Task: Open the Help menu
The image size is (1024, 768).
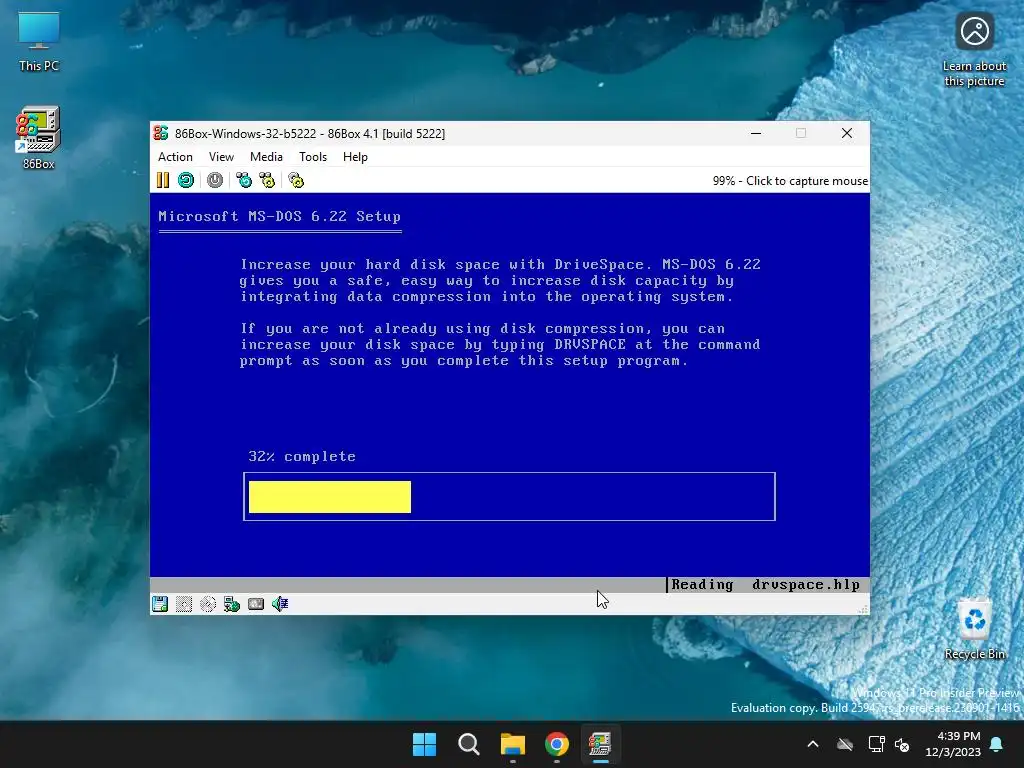Action: point(355,157)
